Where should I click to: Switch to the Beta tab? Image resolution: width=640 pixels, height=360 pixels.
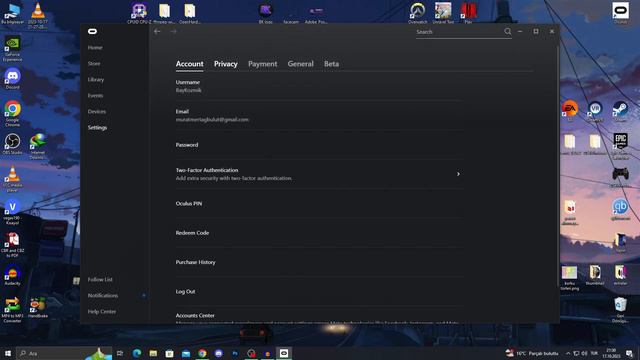(331, 64)
